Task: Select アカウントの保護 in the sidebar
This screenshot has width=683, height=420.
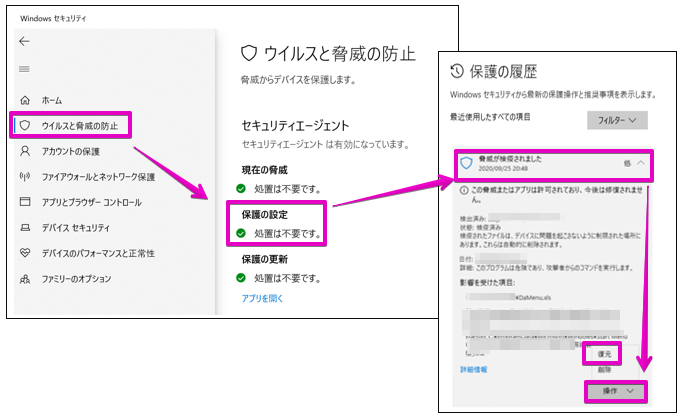Action: pyautogui.click(x=71, y=151)
